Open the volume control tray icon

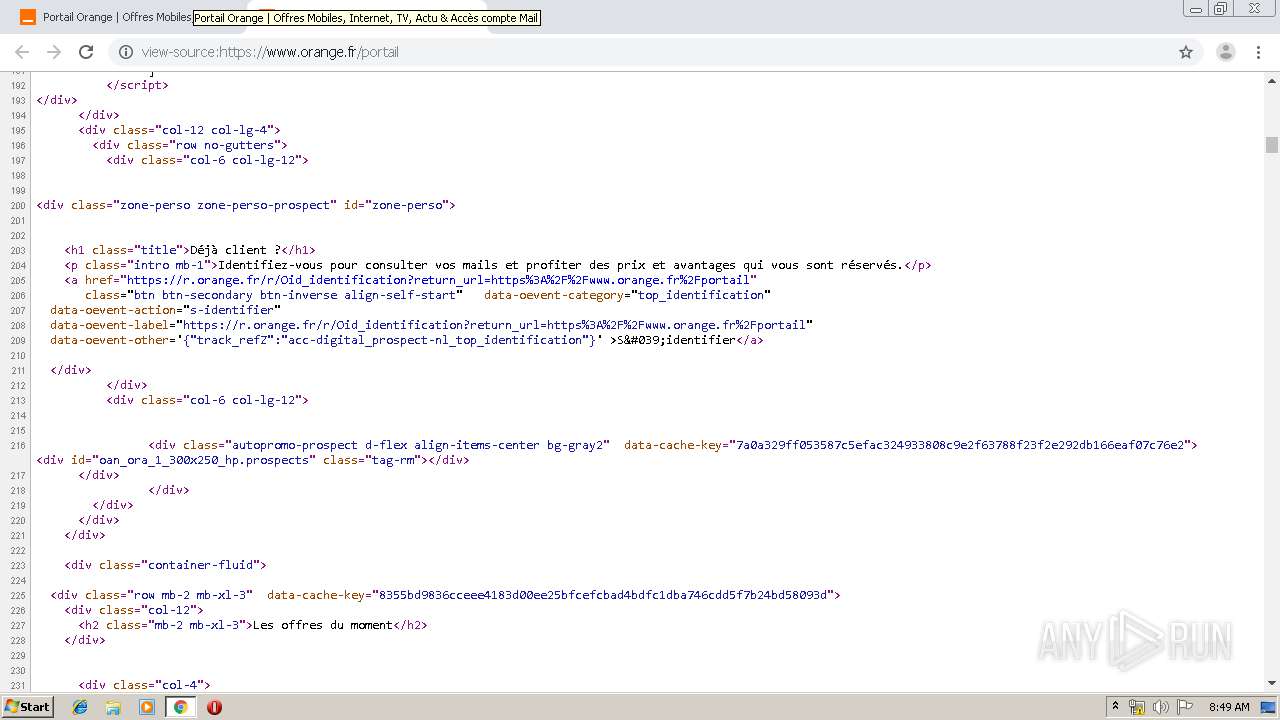coord(1161,707)
